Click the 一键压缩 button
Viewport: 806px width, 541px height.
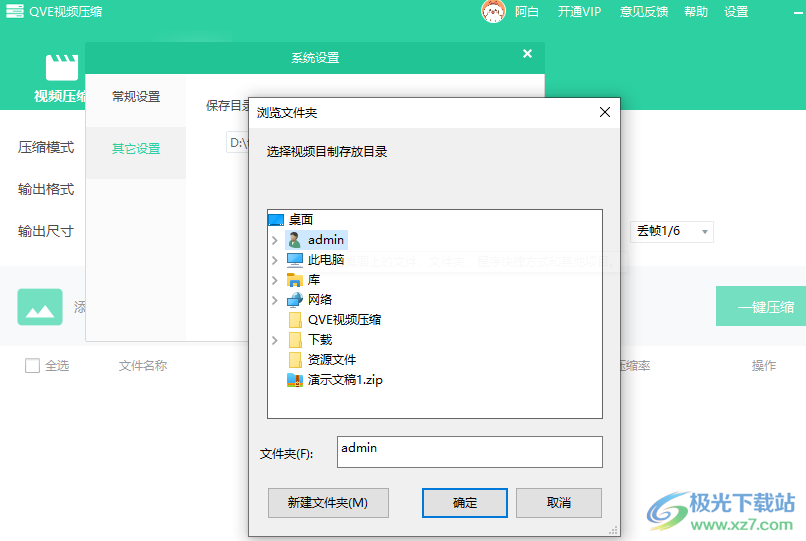(x=761, y=306)
